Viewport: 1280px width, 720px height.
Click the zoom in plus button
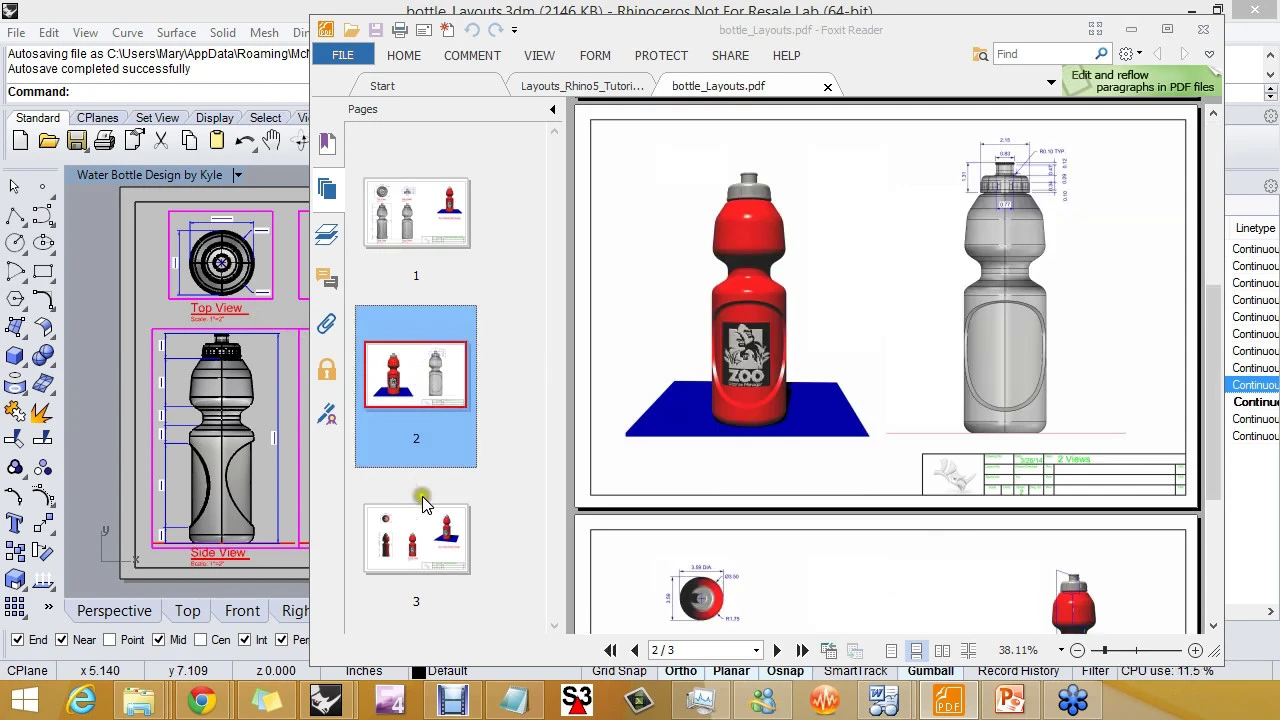coord(1195,651)
